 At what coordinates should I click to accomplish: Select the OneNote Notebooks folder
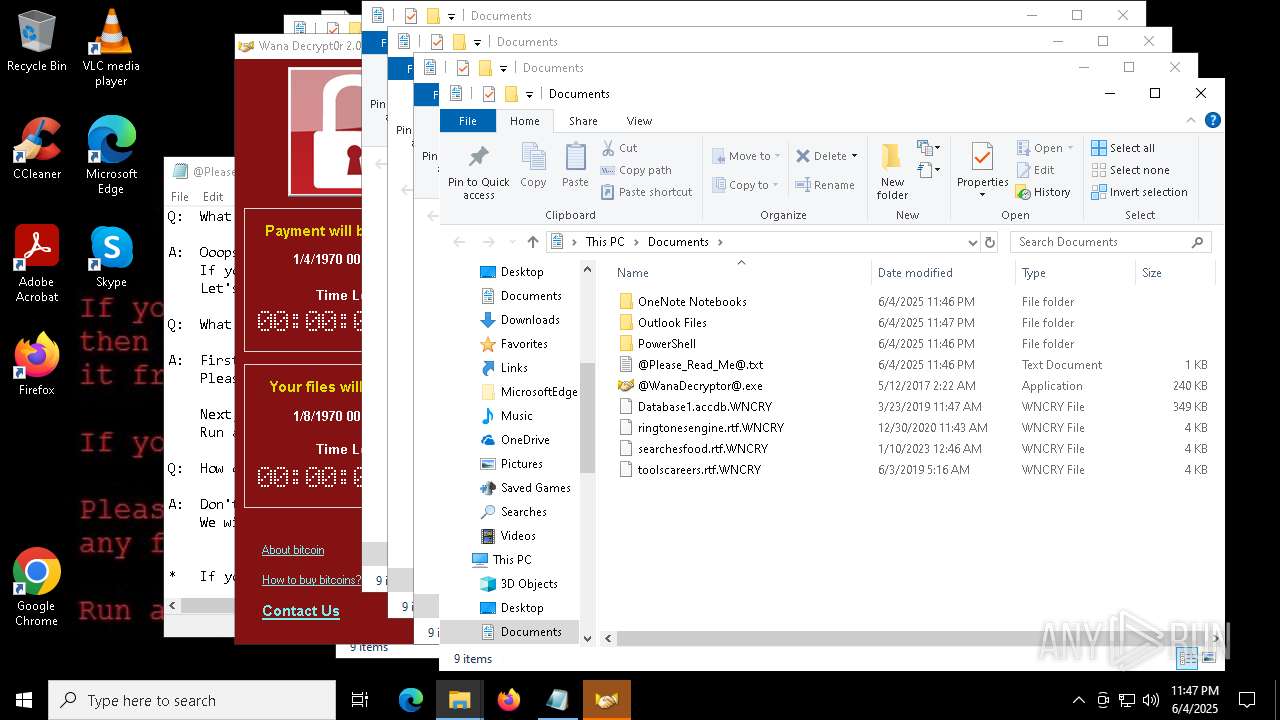pyautogui.click(x=692, y=302)
